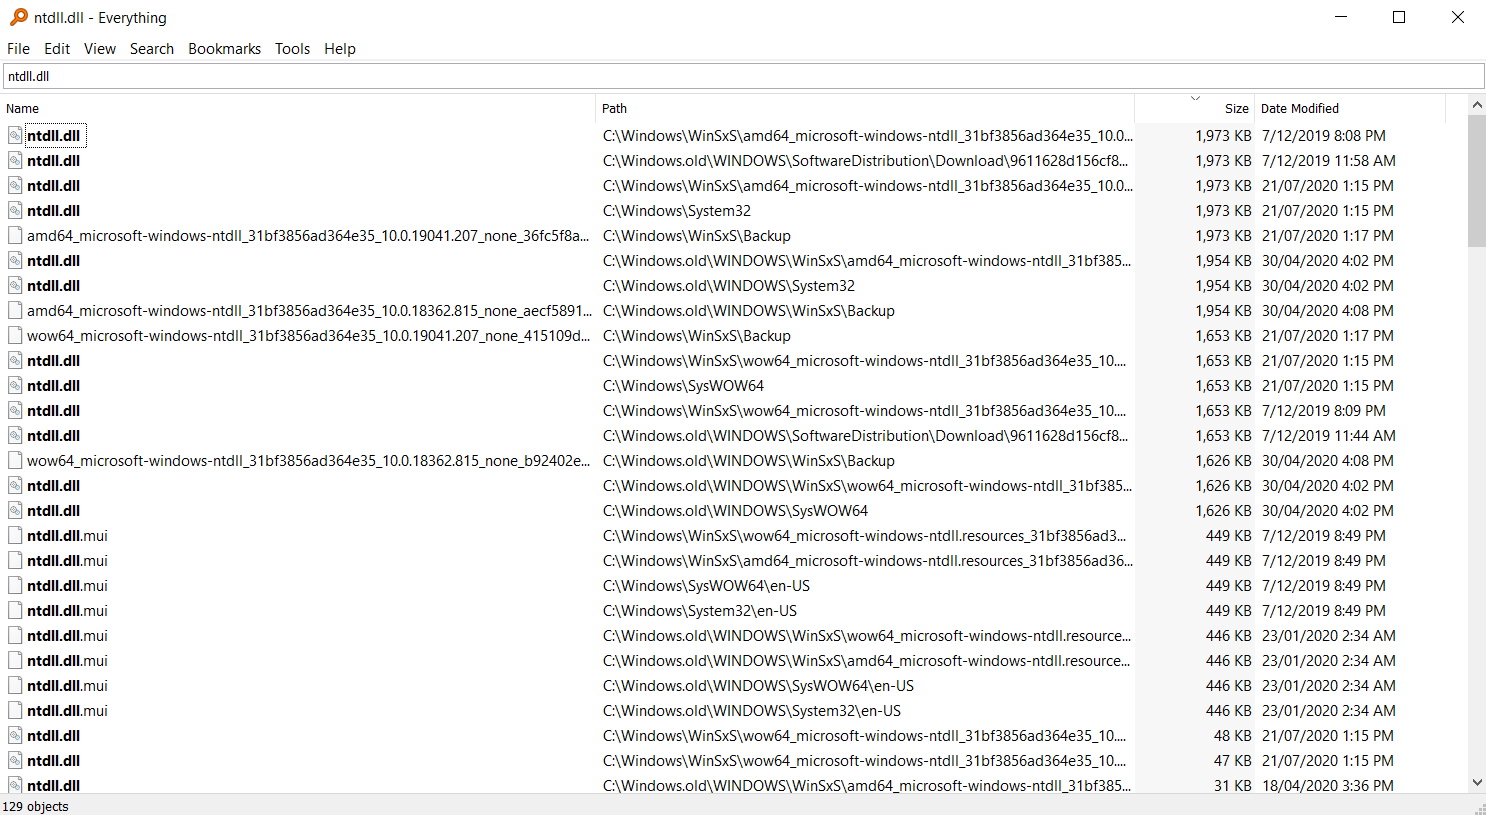This screenshot has height=815, width=1486.
Task: Click icon of the 48 KB ntdll.dll
Action: pyautogui.click(x=15, y=736)
